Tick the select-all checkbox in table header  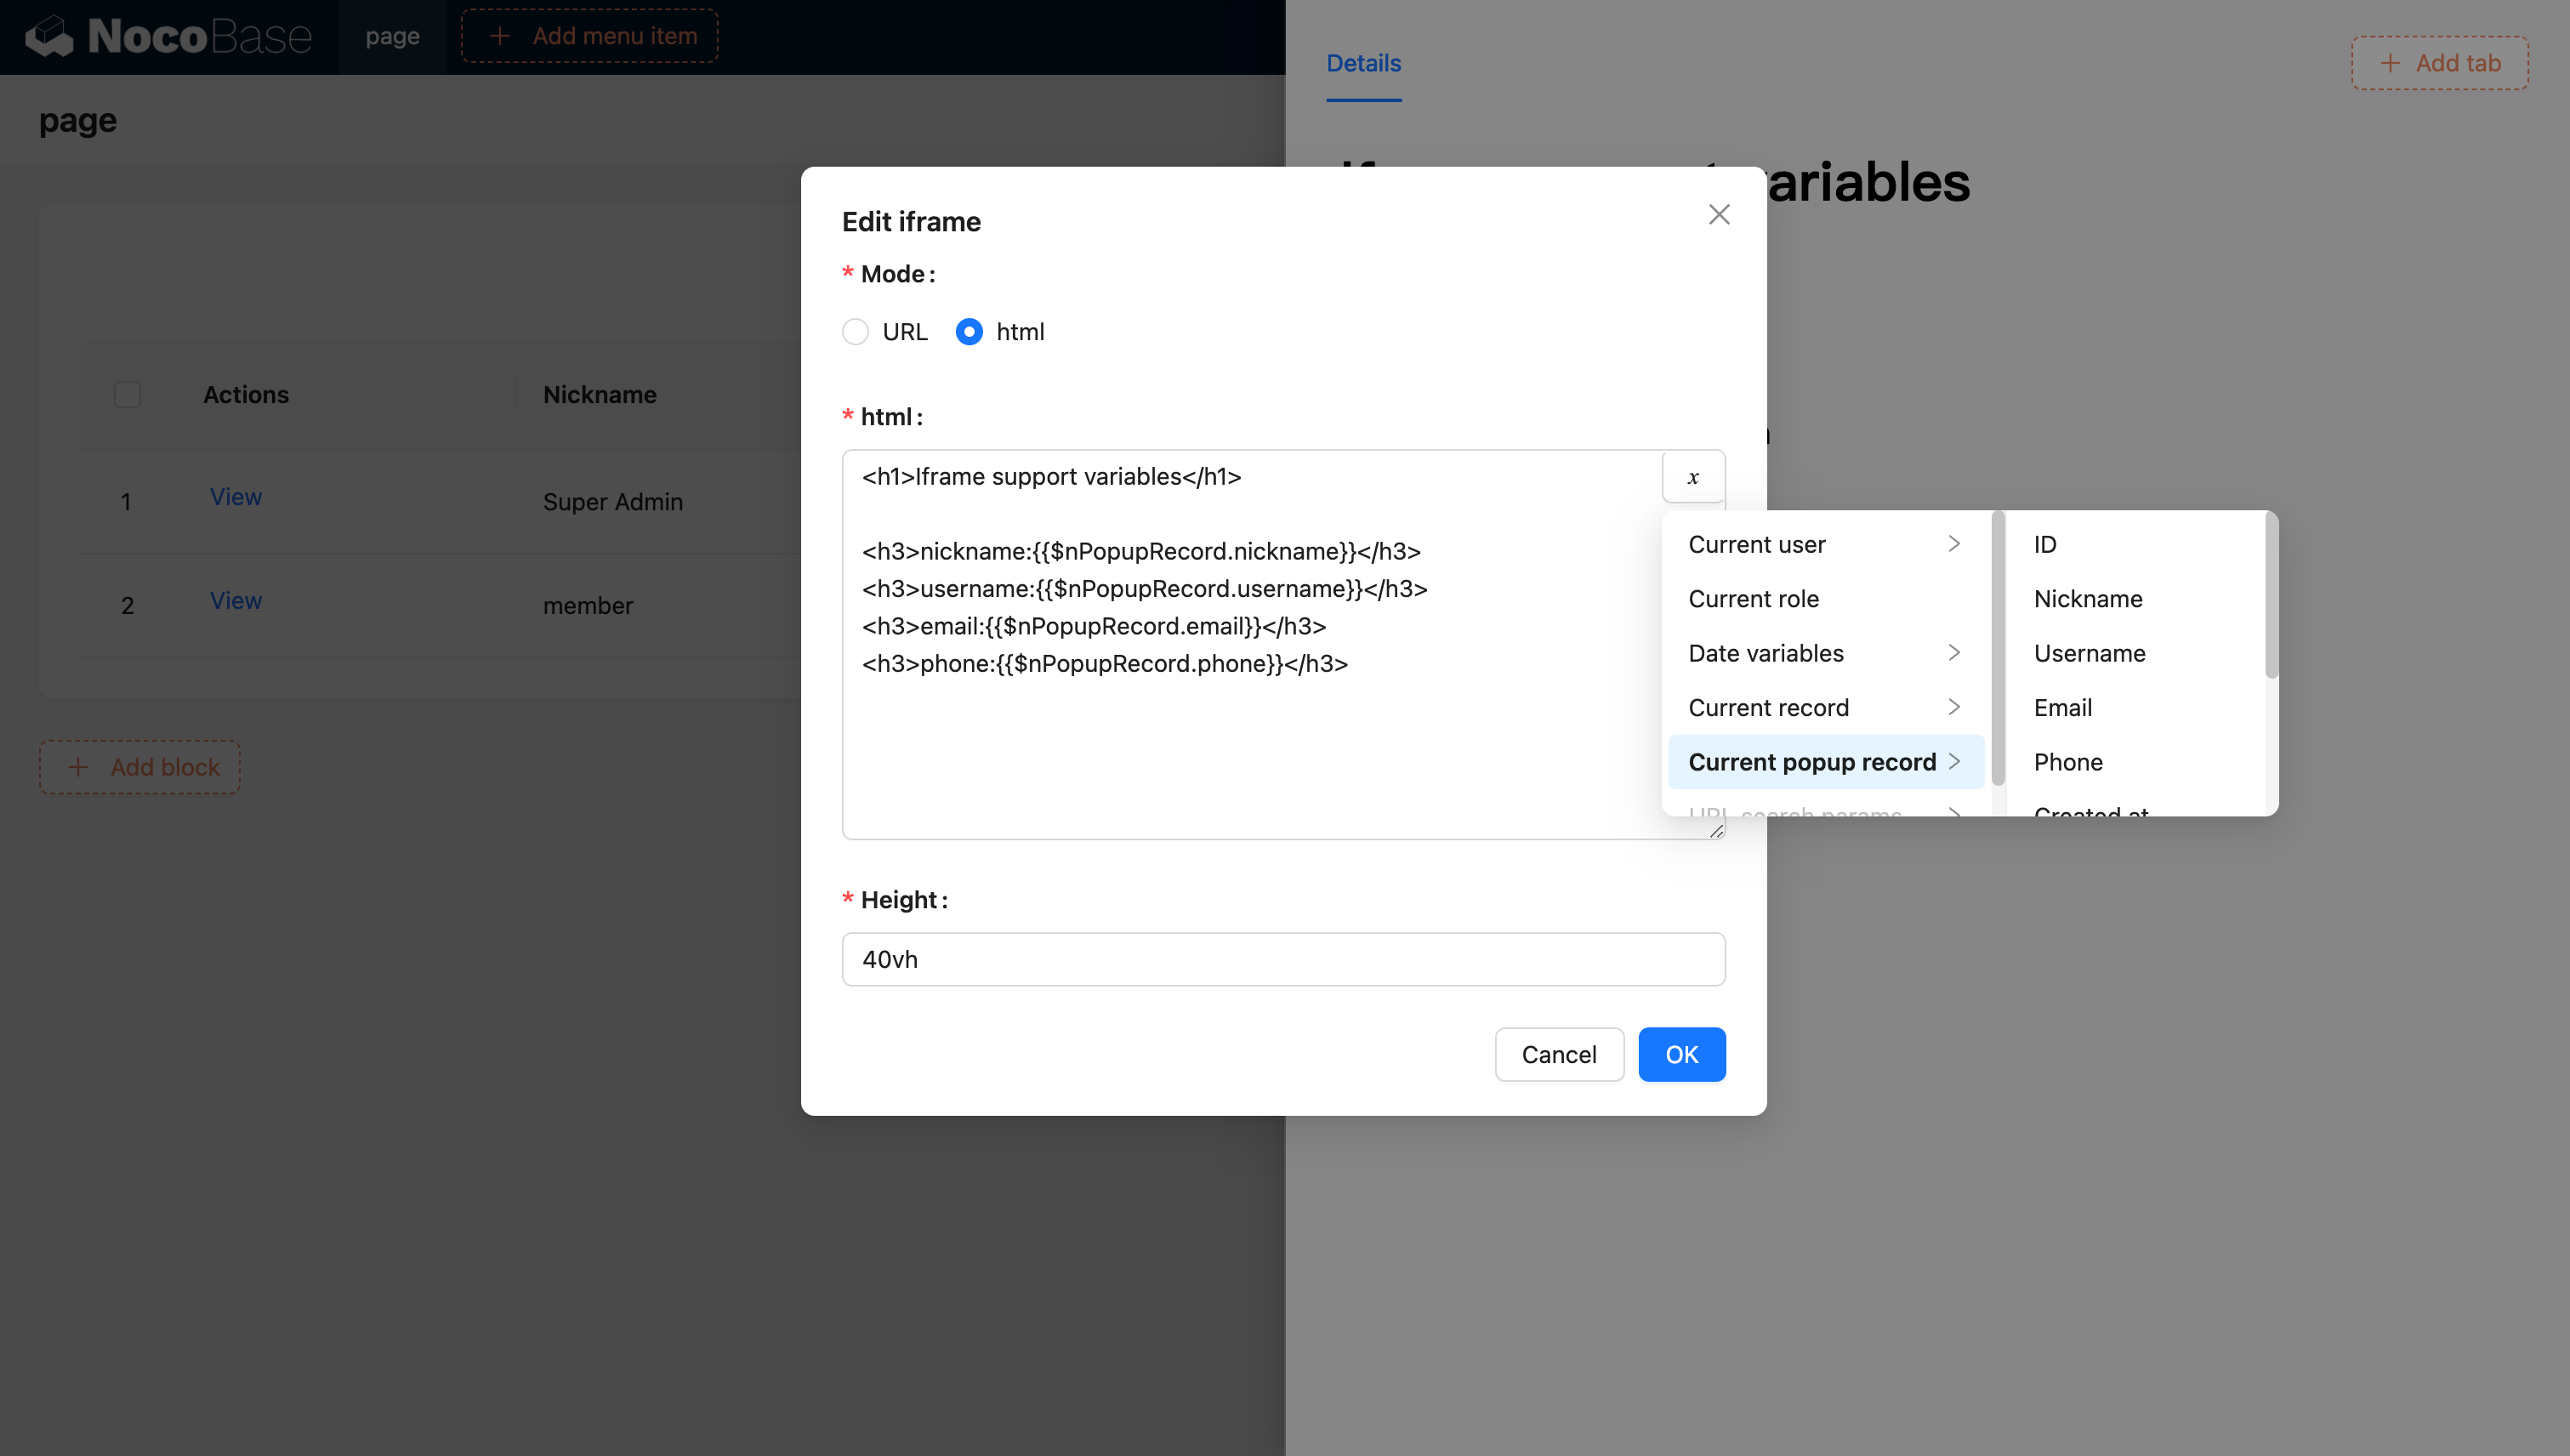pos(127,395)
